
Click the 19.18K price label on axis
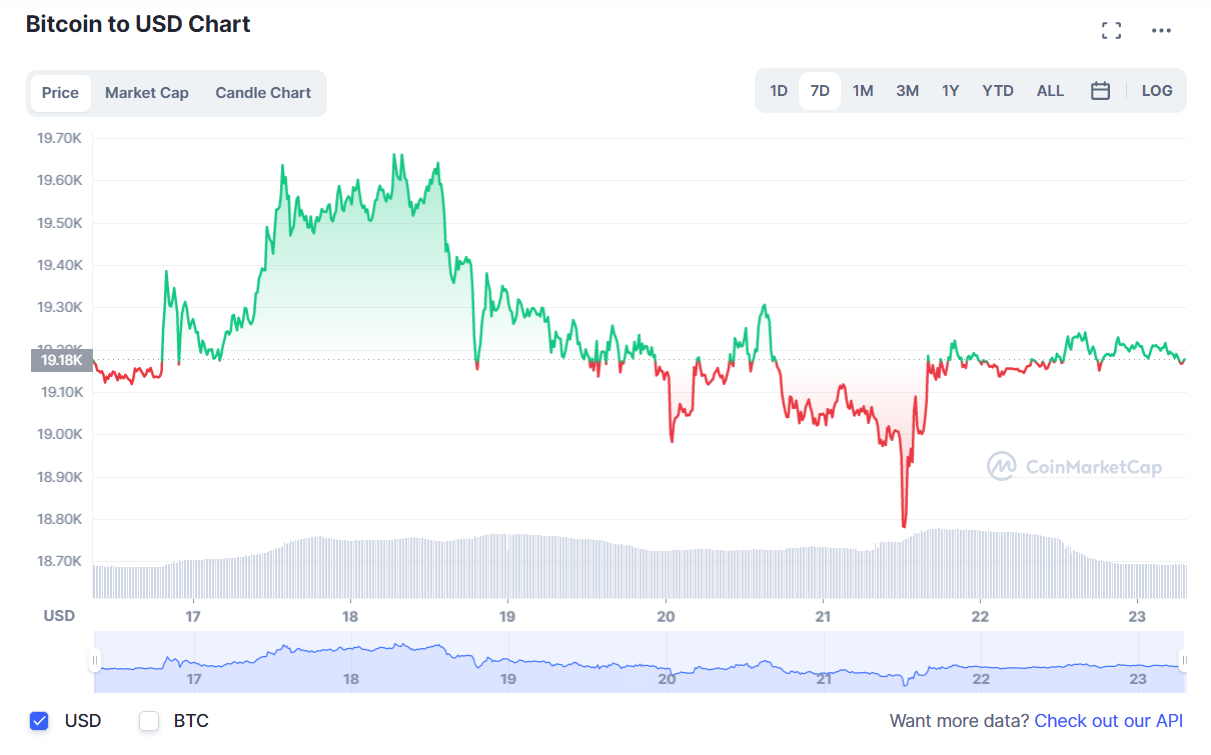coord(62,360)
